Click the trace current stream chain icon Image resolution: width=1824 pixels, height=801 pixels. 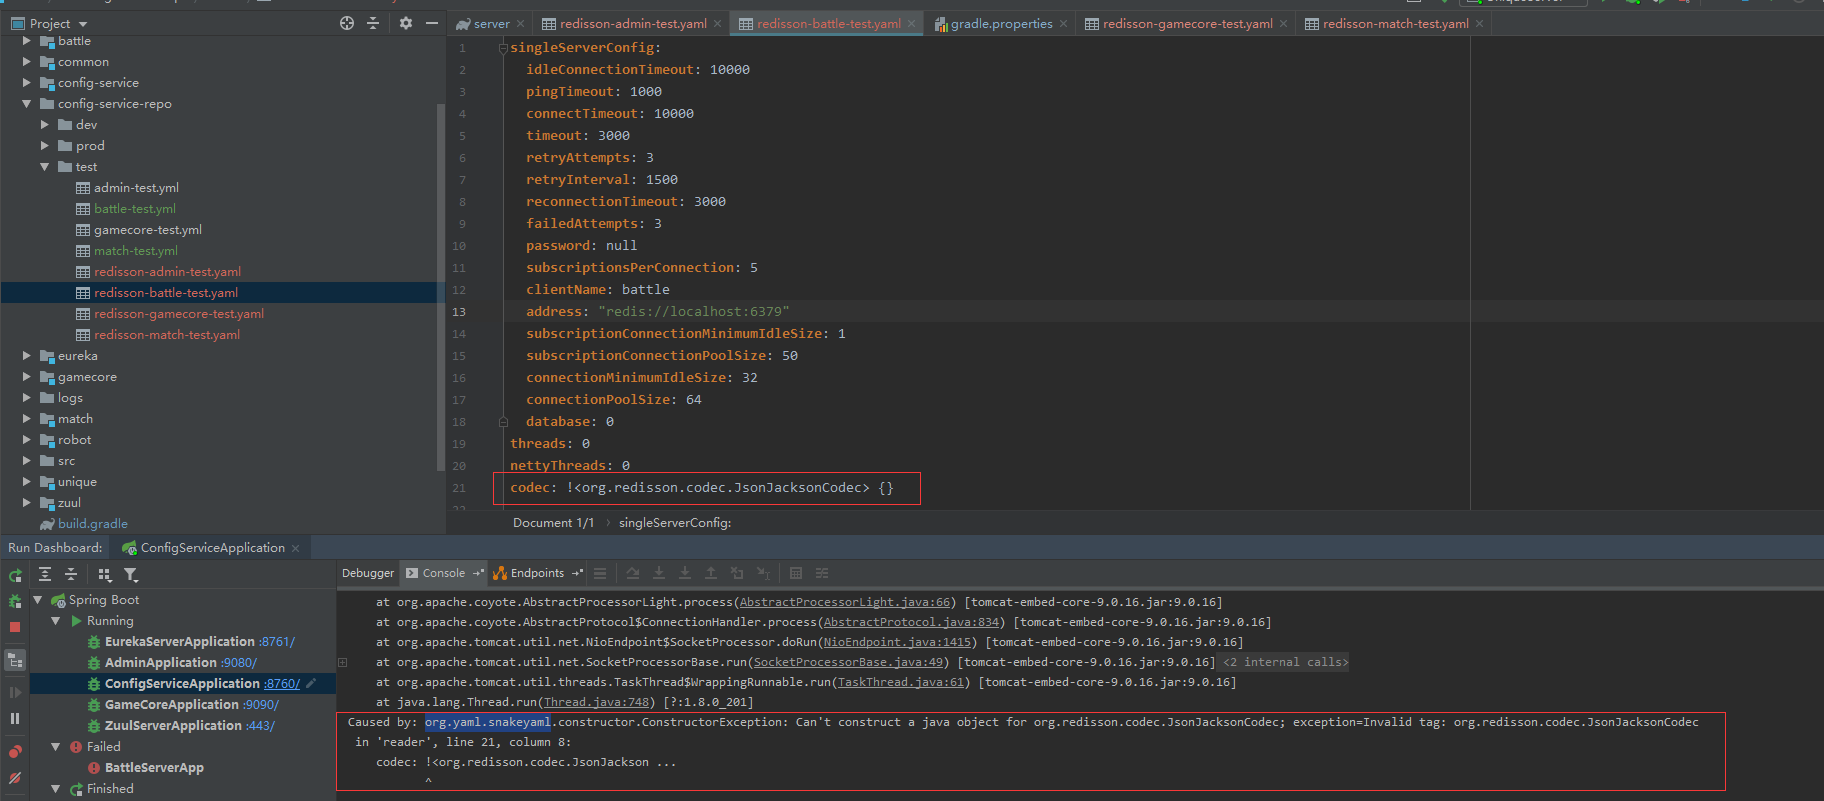(x=822, y=573)
